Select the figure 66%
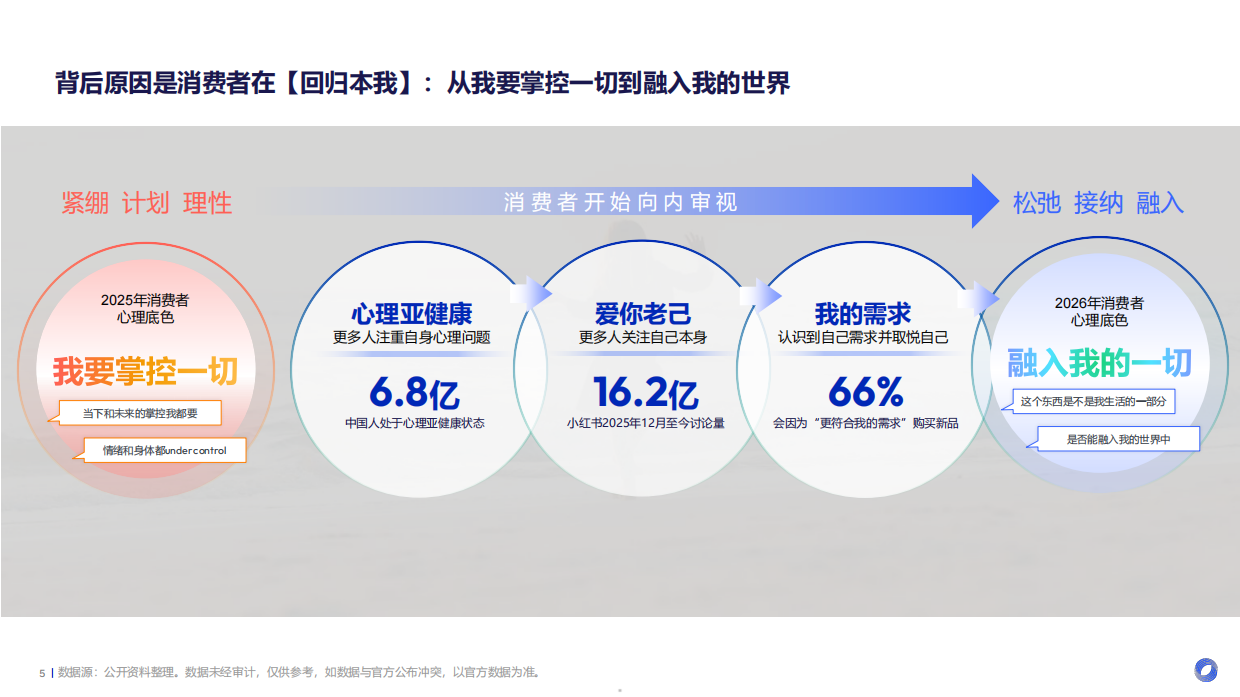The width and height of the screenshot is (1240, 697). (x=866, y=392)
